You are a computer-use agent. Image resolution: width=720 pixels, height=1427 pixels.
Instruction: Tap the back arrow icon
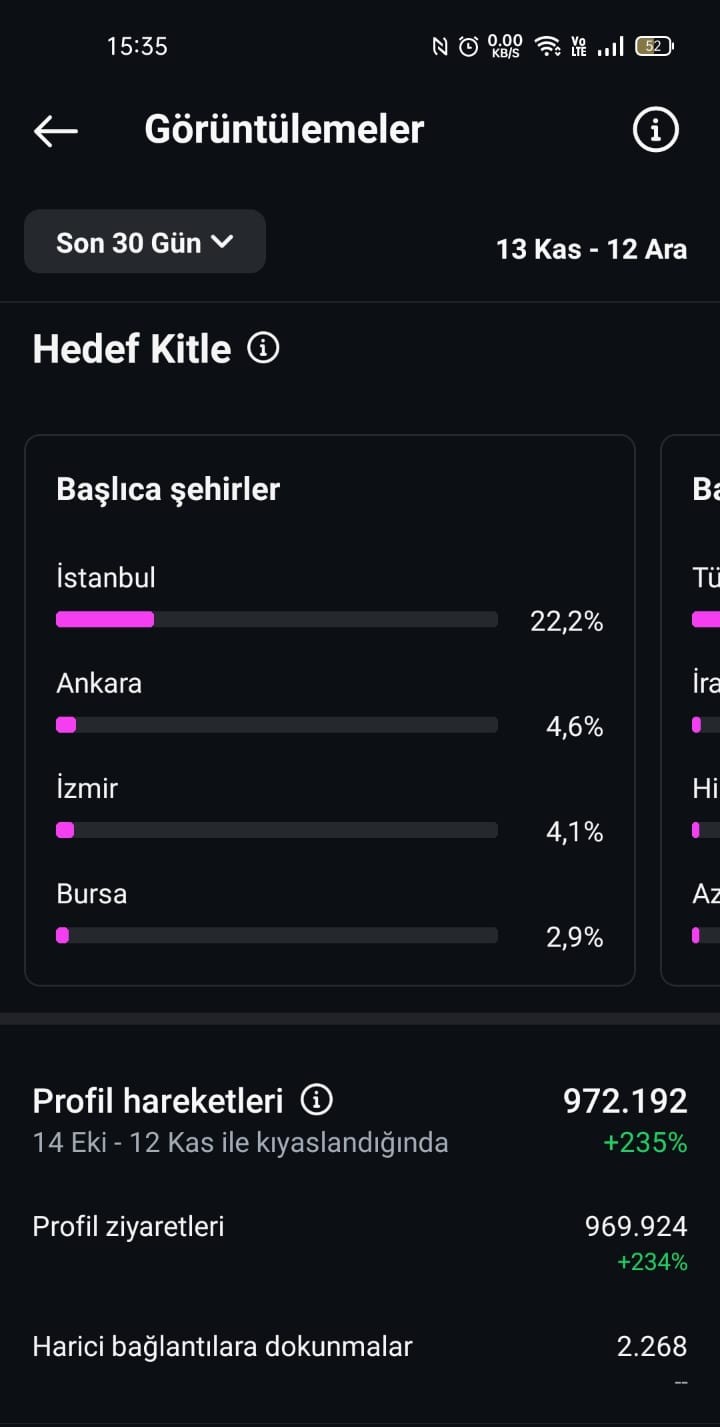pyautogui.click(x=56, y=130)
